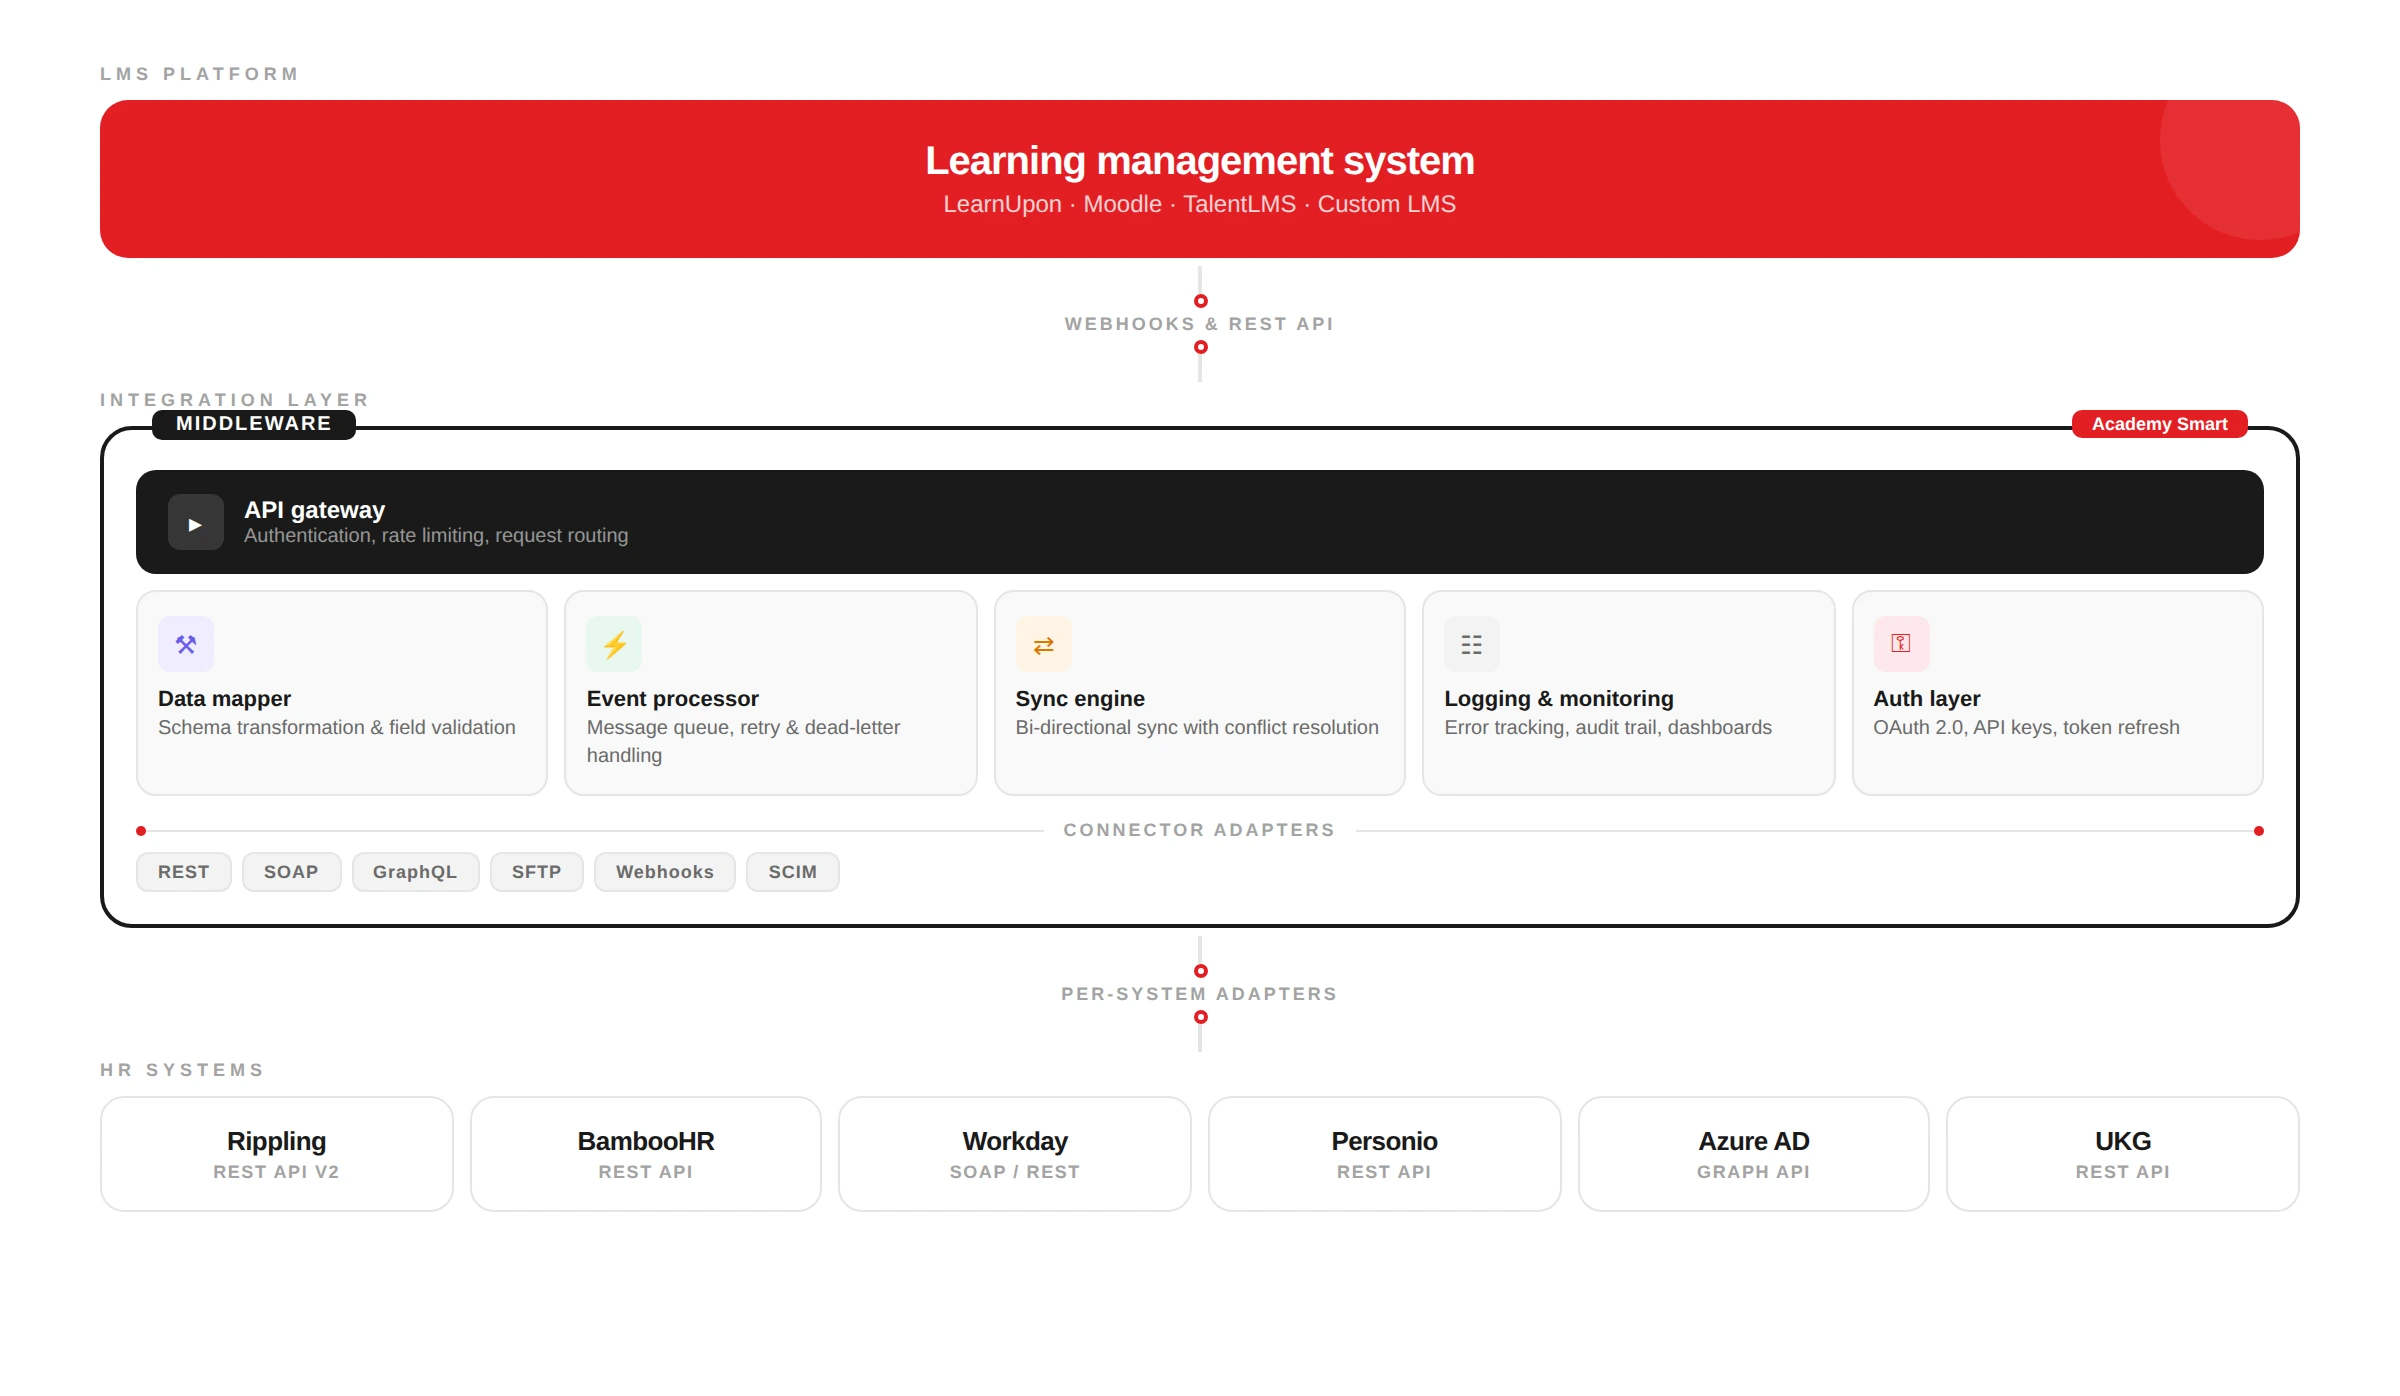Open the Azure AD Graph API card
2400x1396 pixels.
(x=1754, y=1154)
